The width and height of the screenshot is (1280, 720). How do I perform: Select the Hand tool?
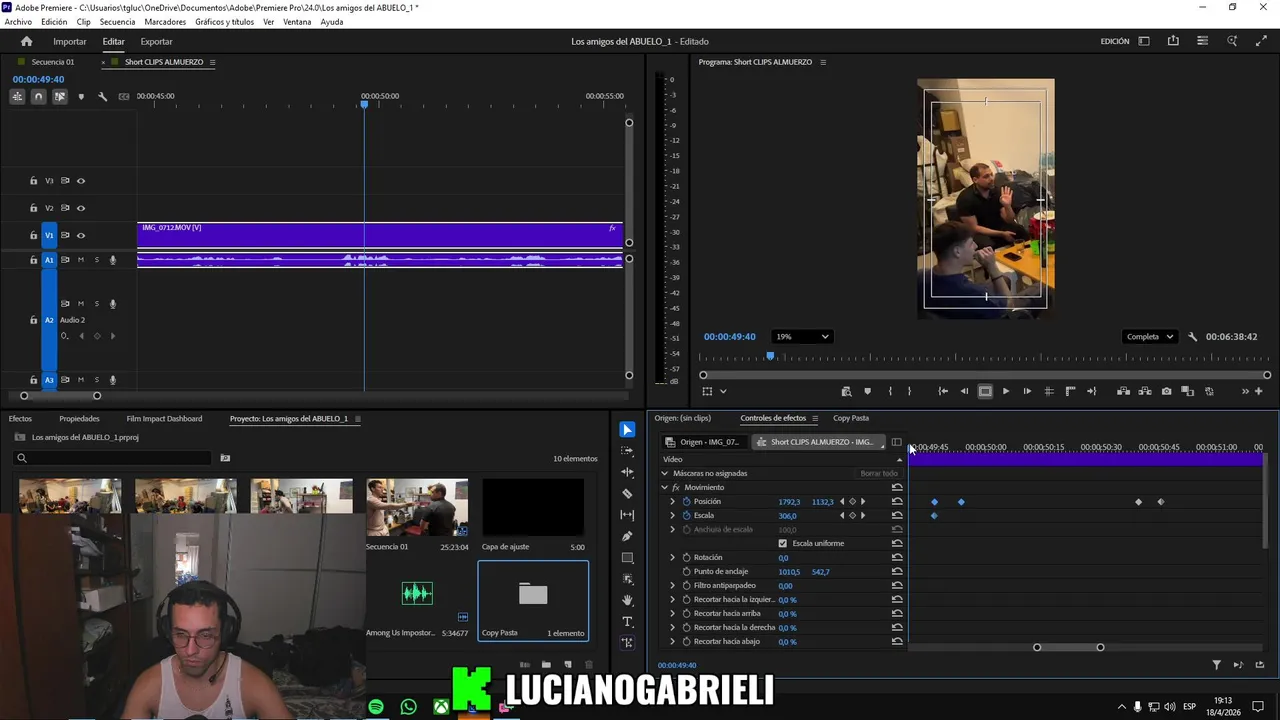tap(627, 600)
